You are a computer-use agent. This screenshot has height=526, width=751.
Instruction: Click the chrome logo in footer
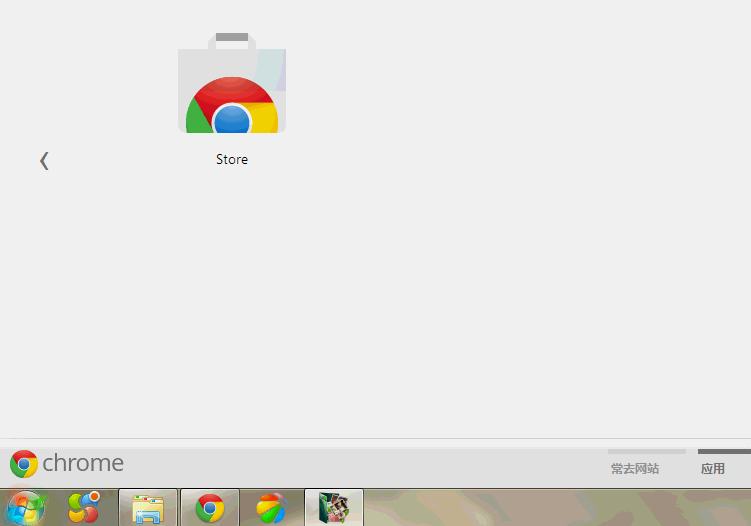click(67, 464)
